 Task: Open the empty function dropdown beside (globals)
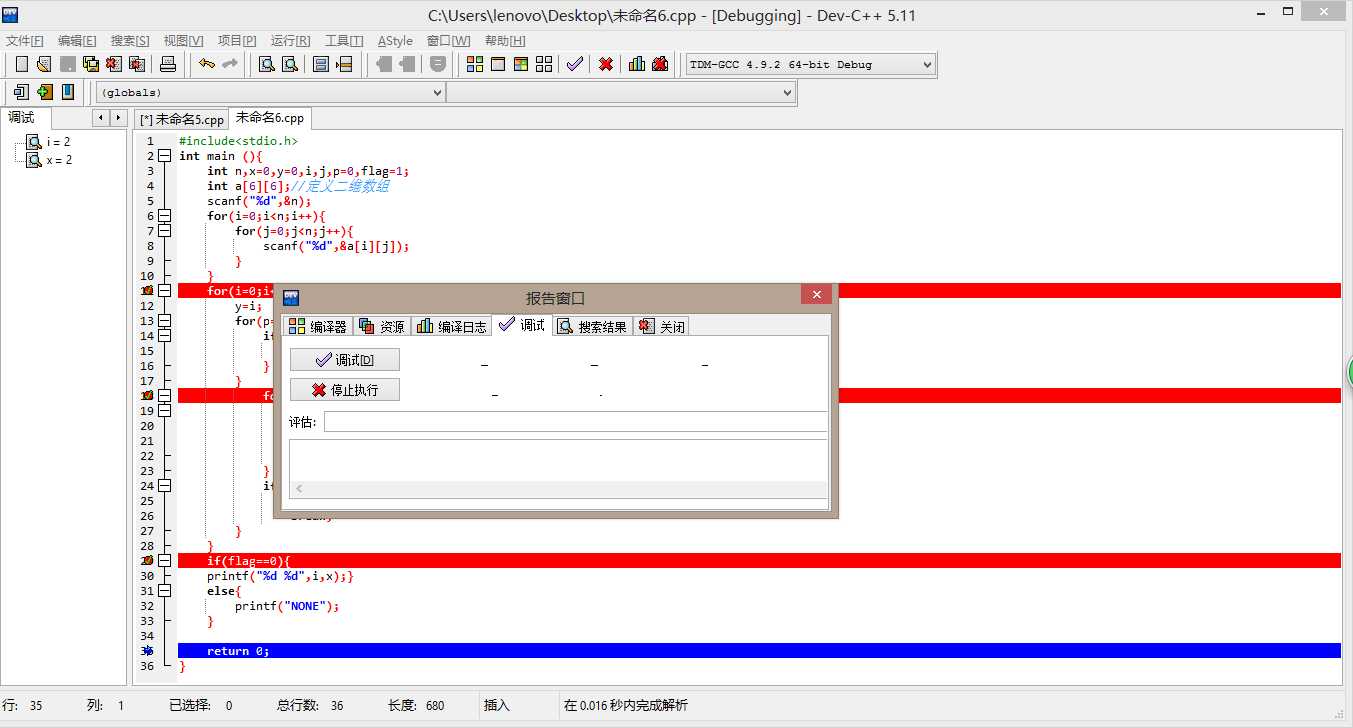[x=620, y=92]
